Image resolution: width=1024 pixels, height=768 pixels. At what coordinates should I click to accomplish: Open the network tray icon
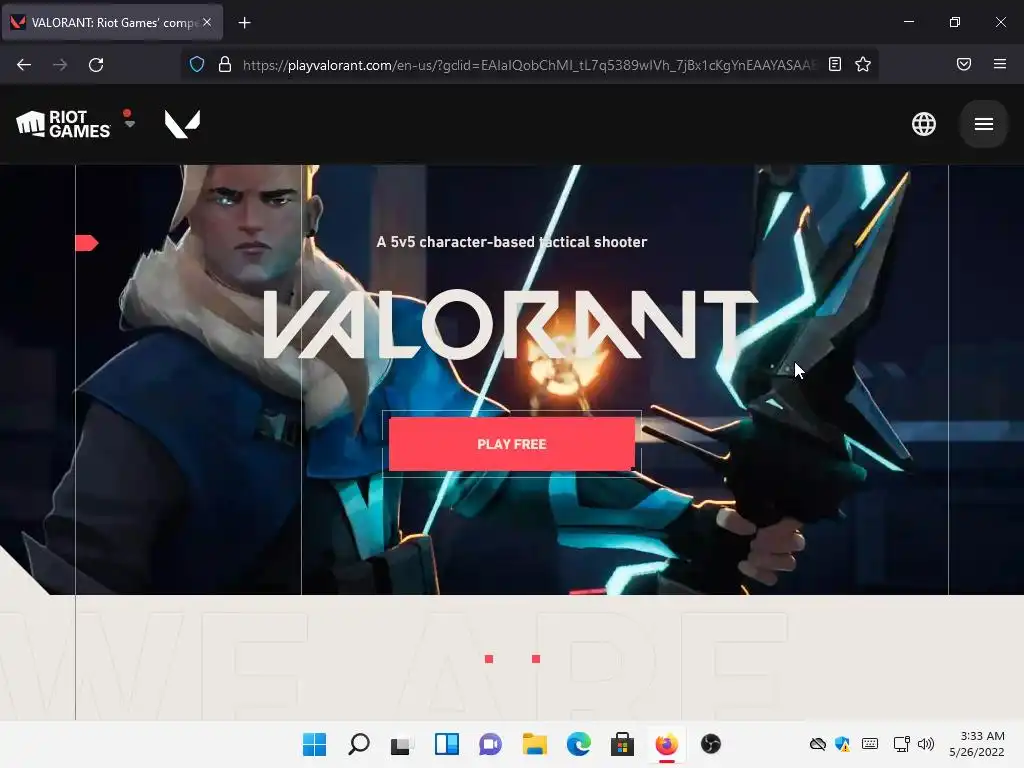pyautogui.click(x=902, y=744)
